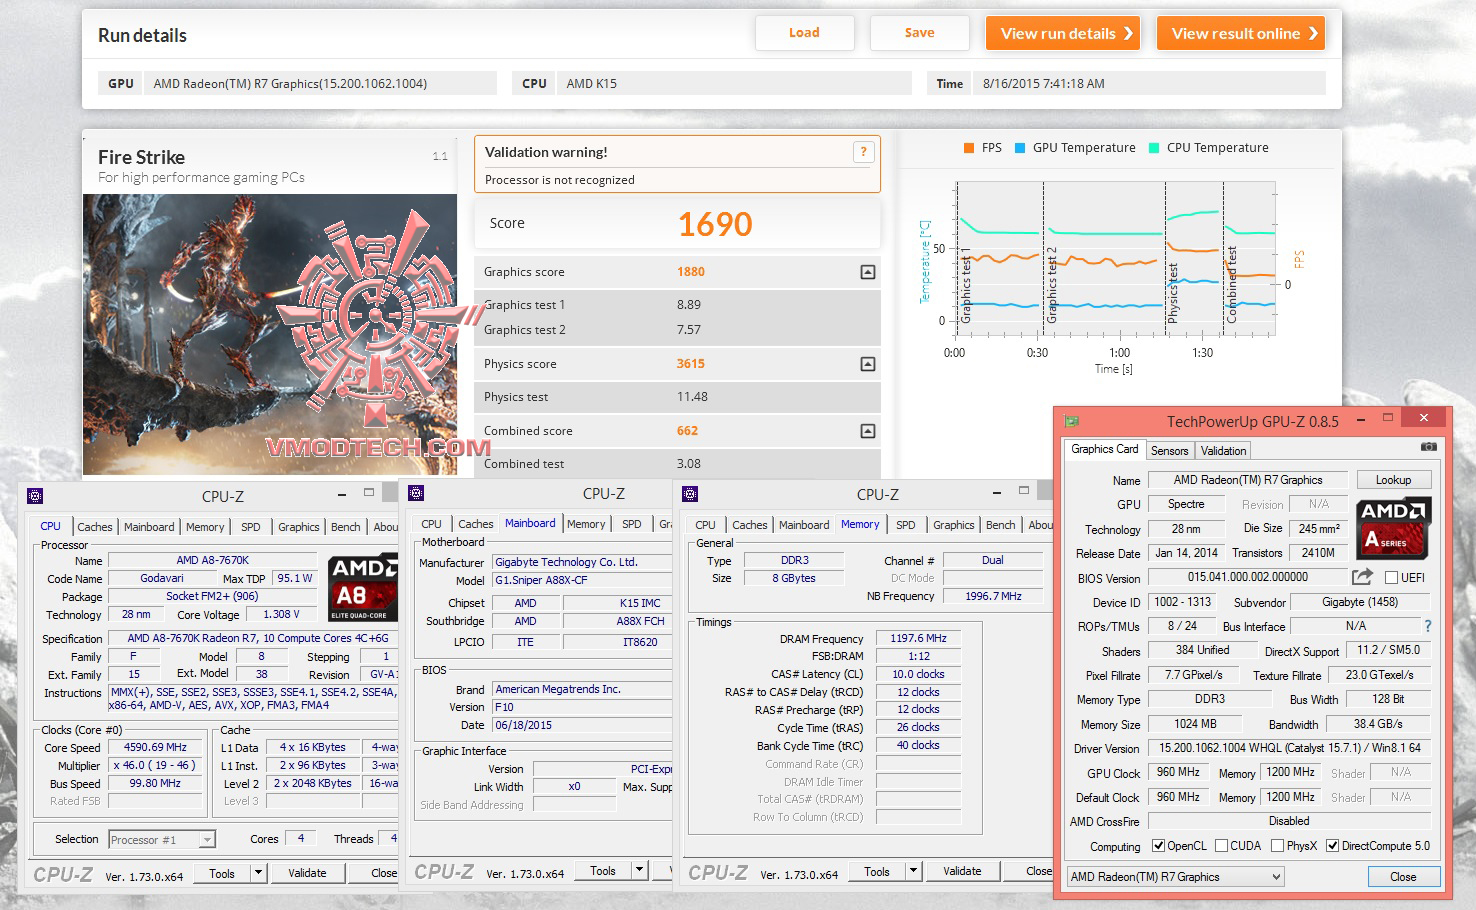Click the Memory Size 1024 MB field
This screenshot has height=910, width=1476.
pos(1195,724)
